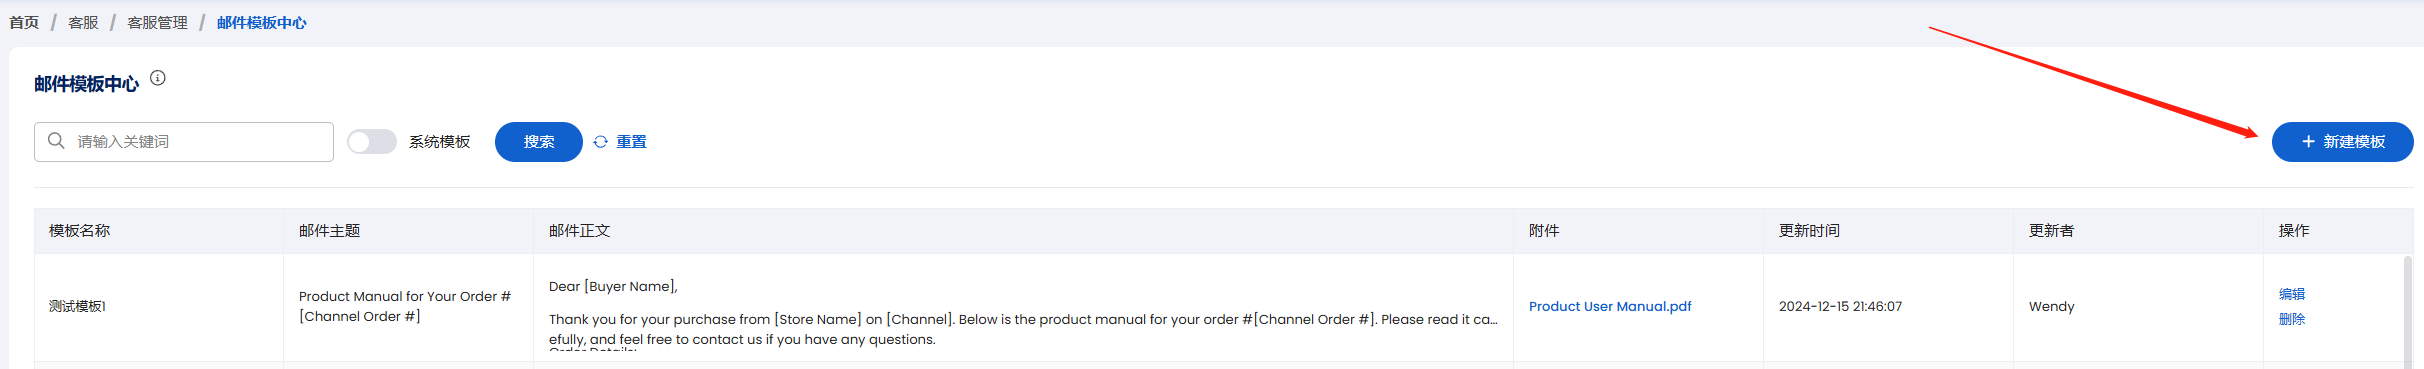Click the info icon beside 邮件模板中心 title
2424x369 pixels.
[158, 78]
